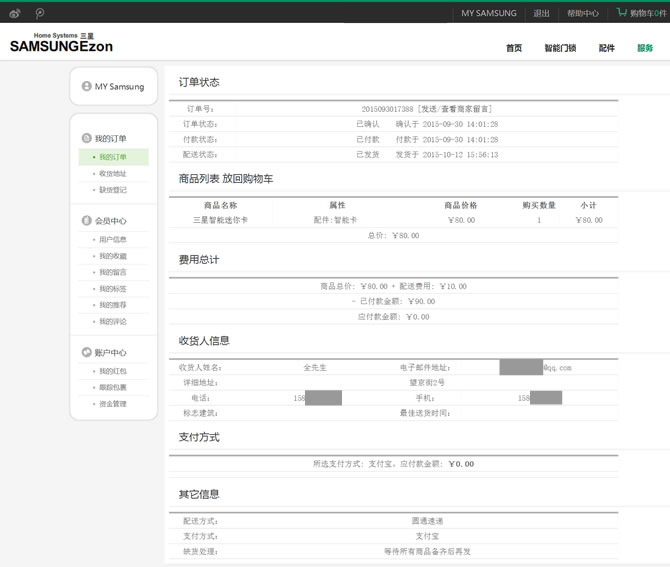Open 缺货登记 in sidebar

pyautogui.click(x=113, y=190)
